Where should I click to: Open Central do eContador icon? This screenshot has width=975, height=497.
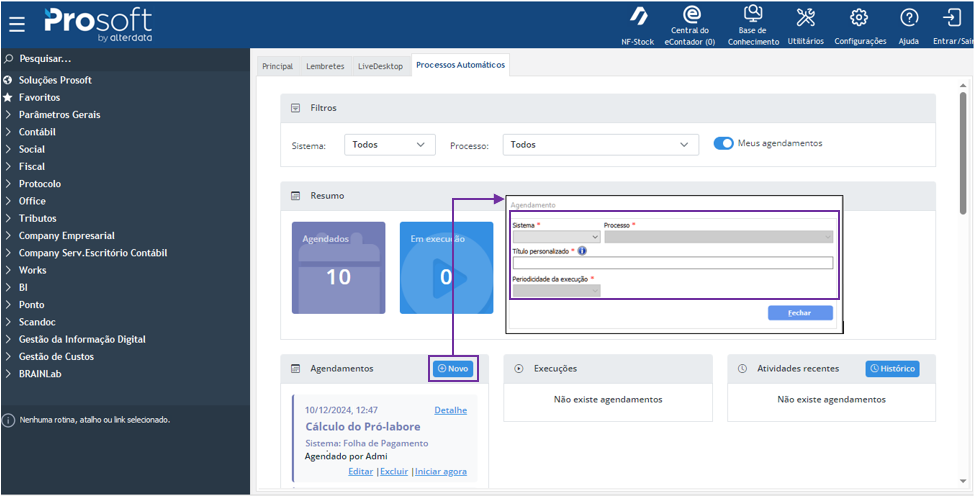pos(691,14)
